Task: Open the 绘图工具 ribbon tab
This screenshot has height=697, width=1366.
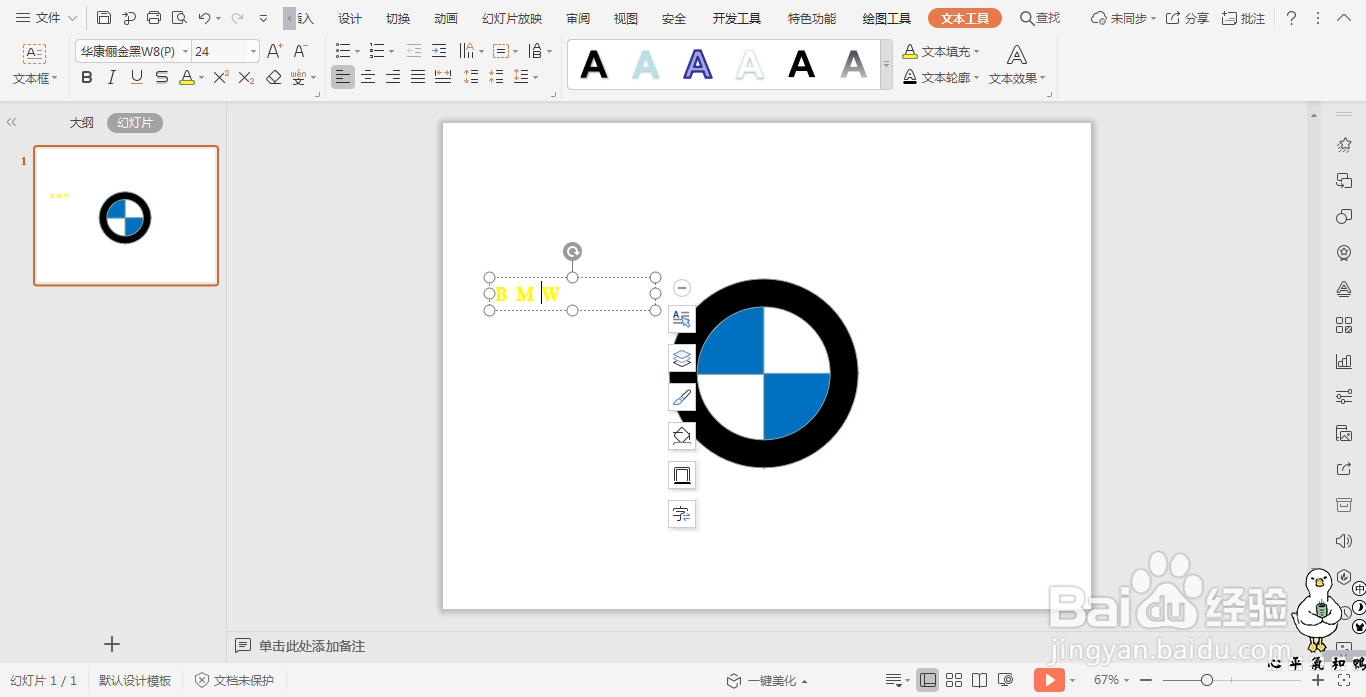Action: click(x=887, y=18)
